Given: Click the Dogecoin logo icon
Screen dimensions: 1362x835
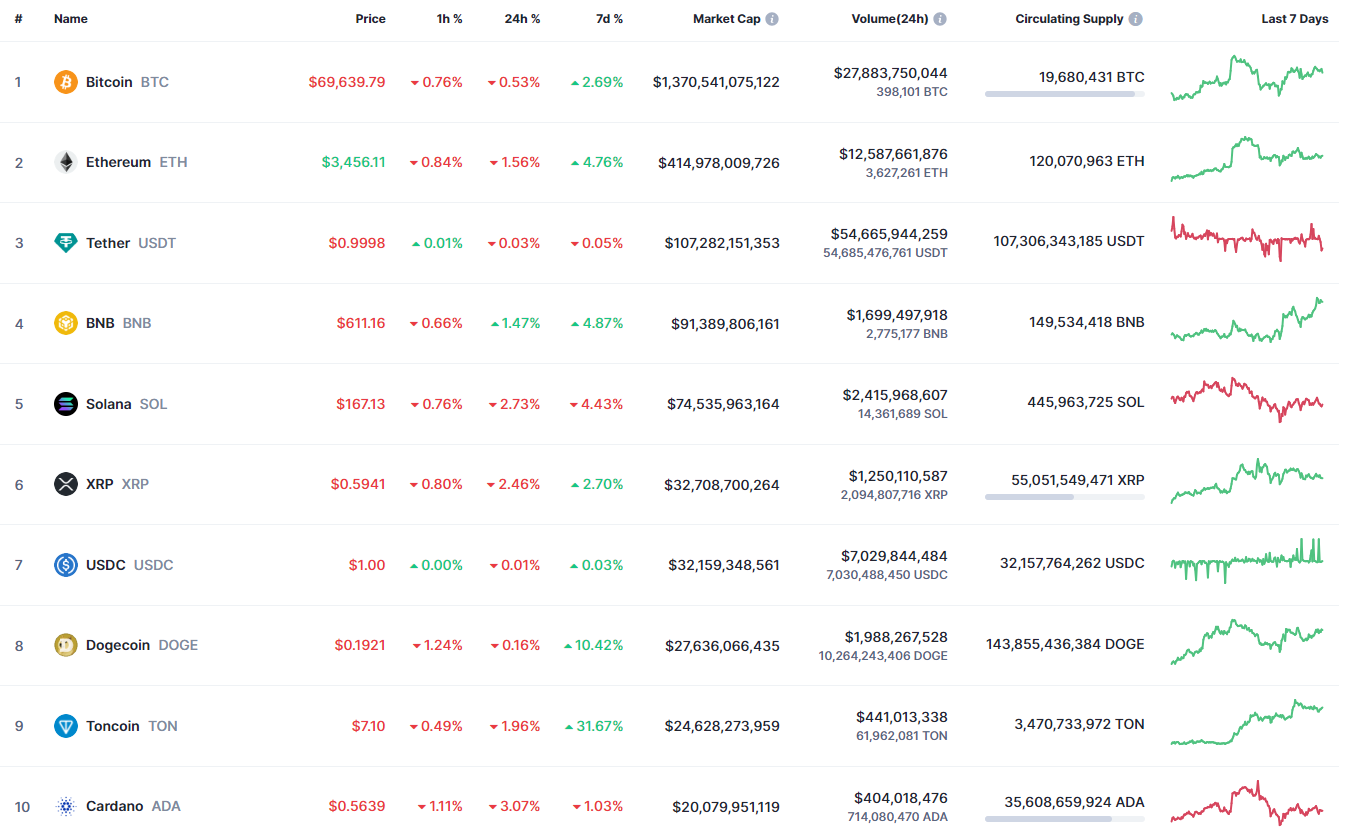Looking at the screenshot, I should (x=66, y=645).
